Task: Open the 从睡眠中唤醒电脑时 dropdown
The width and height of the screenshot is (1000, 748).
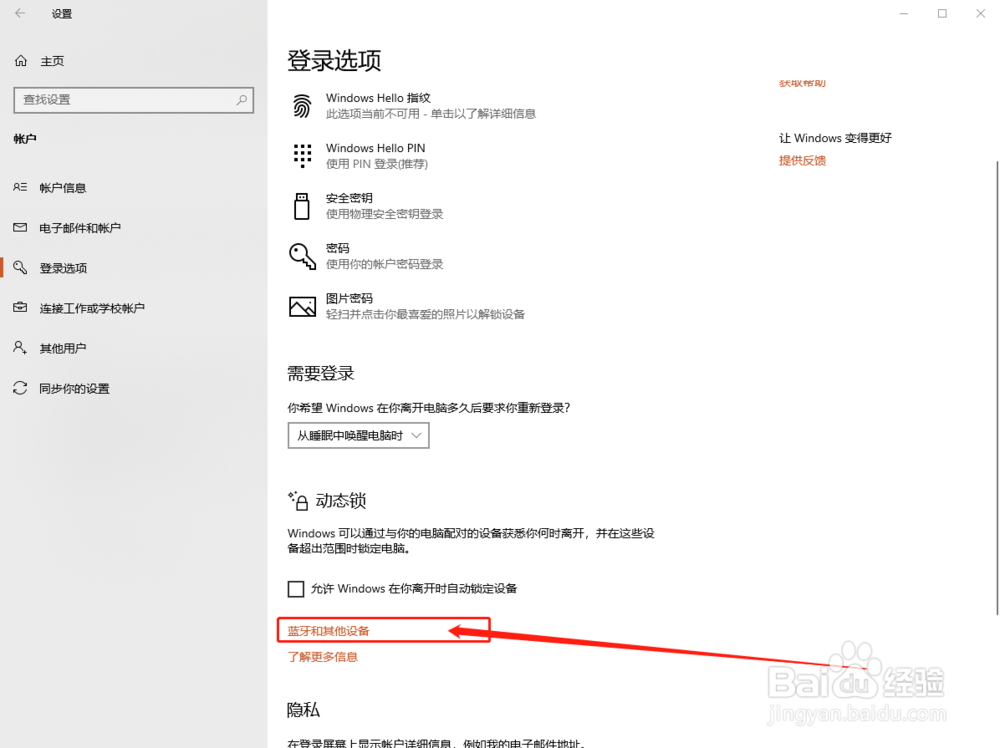Action: (x=358, y=436)
